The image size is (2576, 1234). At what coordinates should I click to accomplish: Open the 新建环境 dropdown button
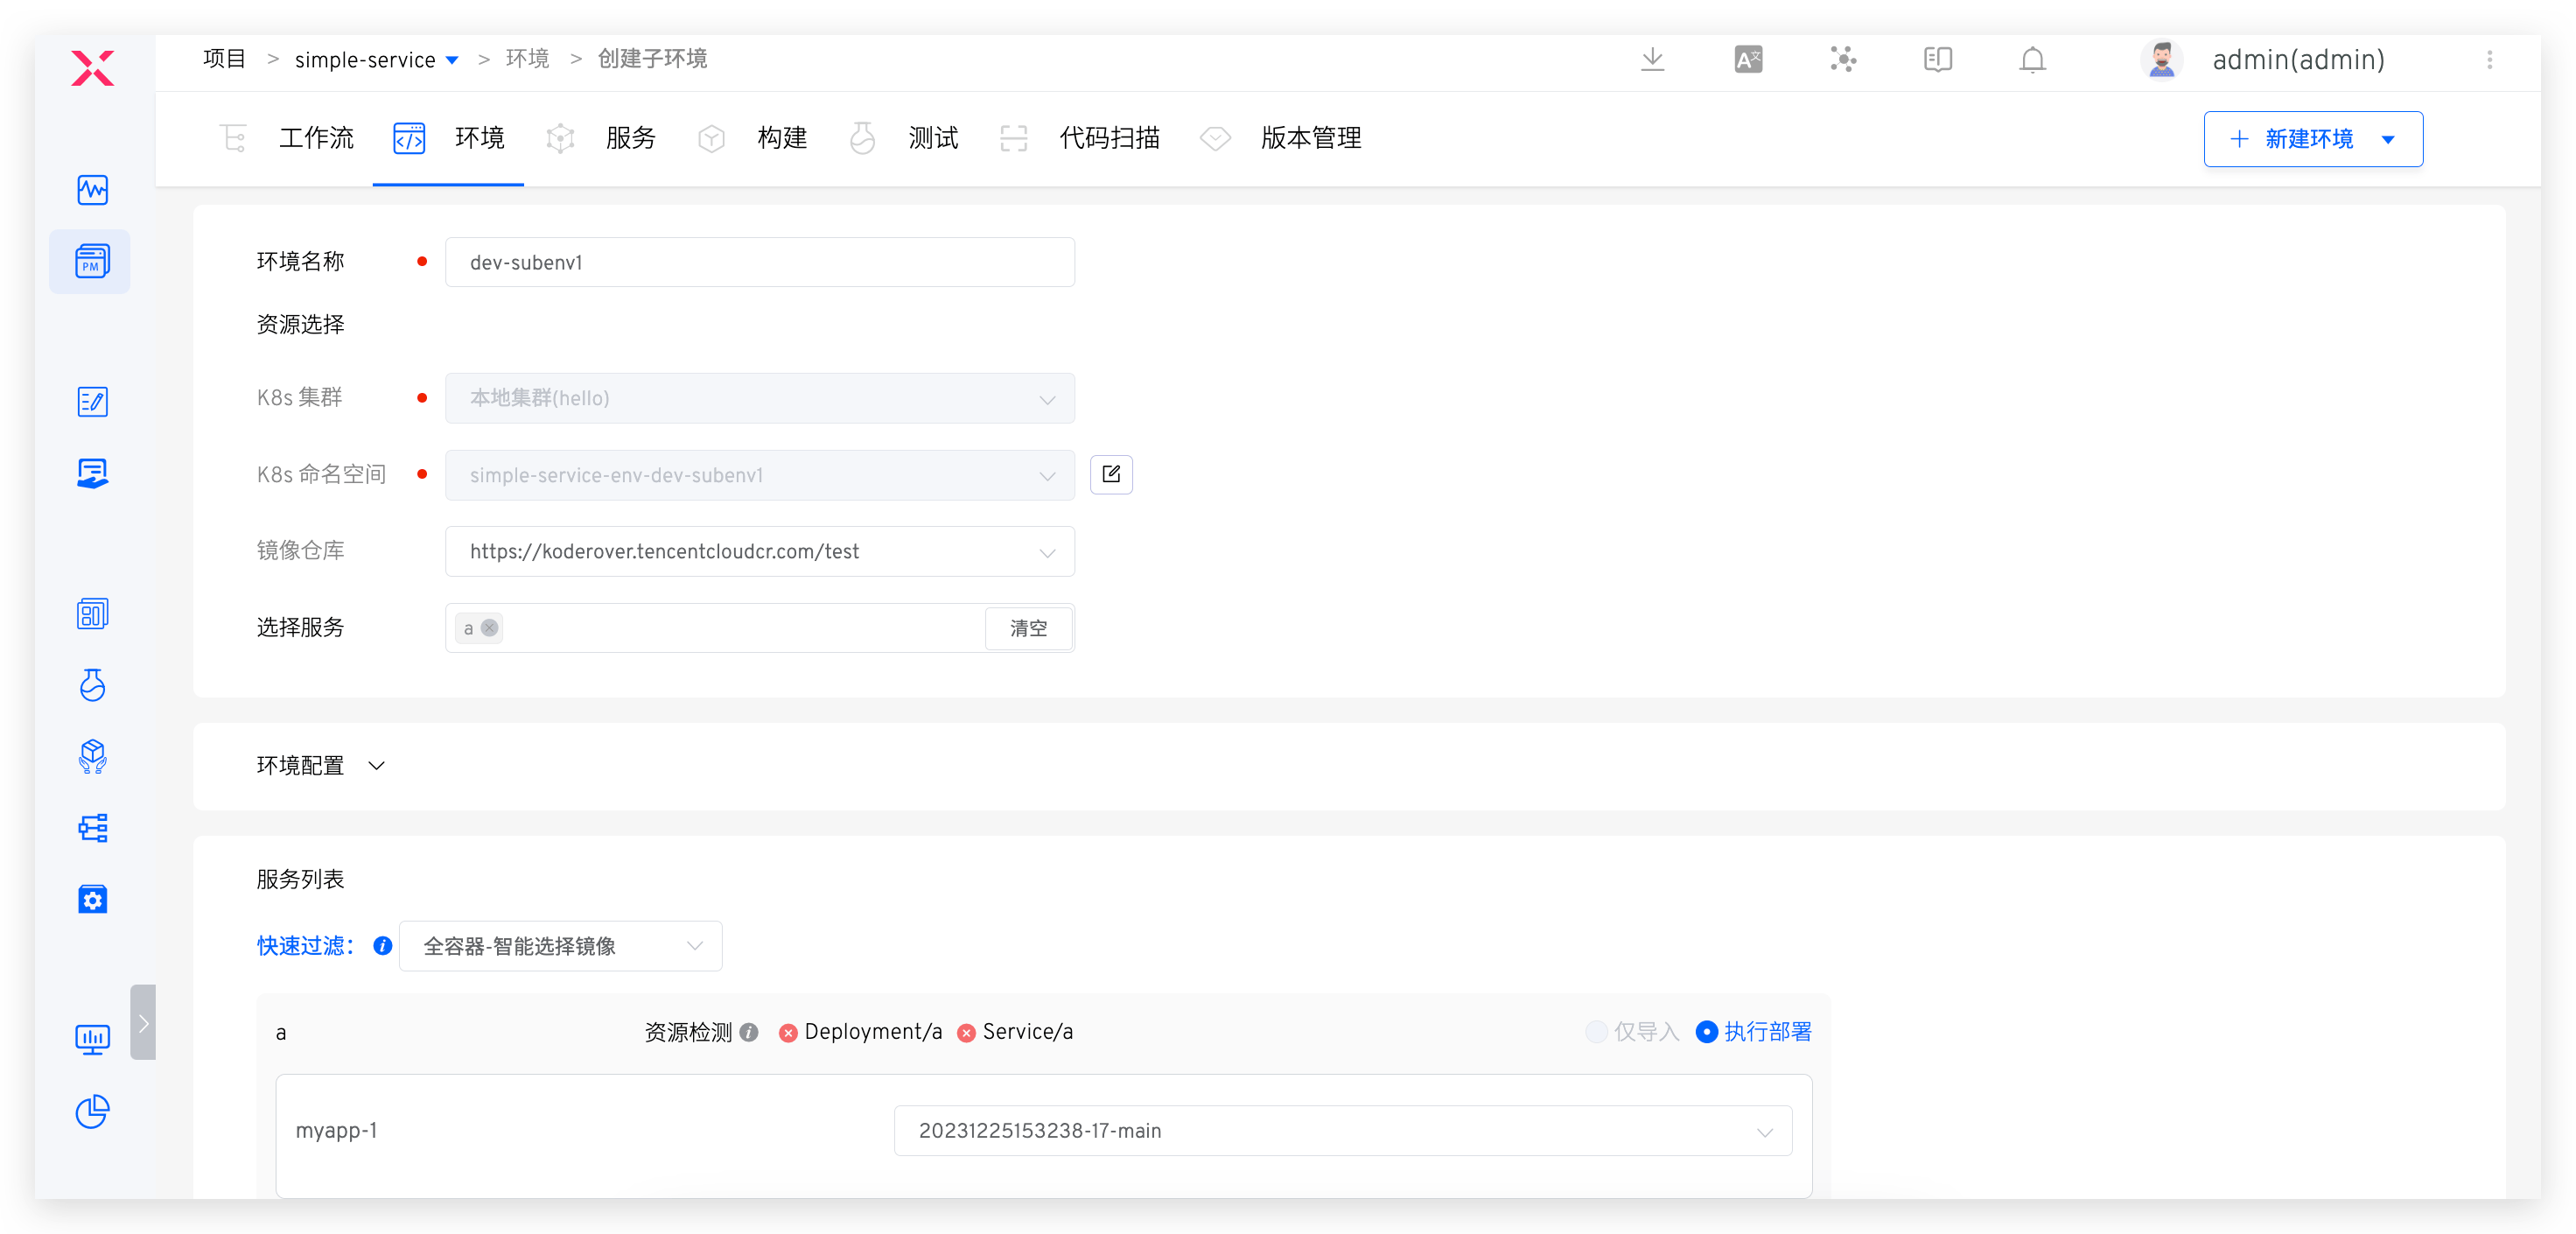pos(2313,139)
